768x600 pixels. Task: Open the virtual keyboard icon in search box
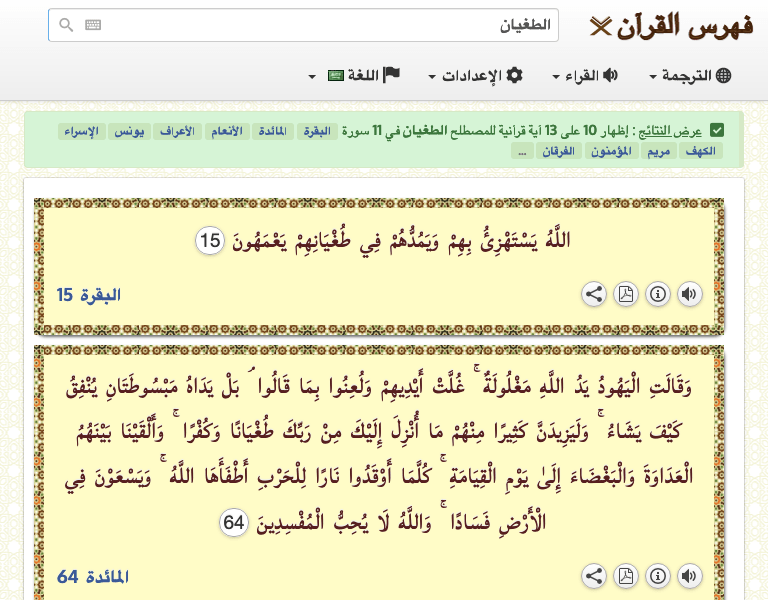pos(93,26)
